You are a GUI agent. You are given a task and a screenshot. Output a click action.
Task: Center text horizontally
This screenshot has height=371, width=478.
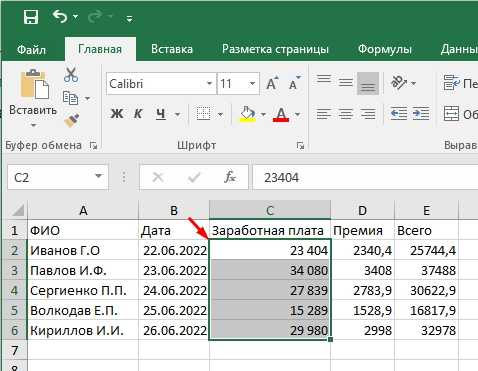point(345,114)
